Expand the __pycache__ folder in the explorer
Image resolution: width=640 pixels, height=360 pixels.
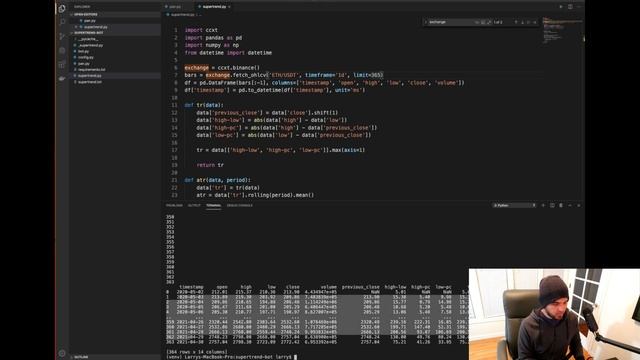coord(116,39)
